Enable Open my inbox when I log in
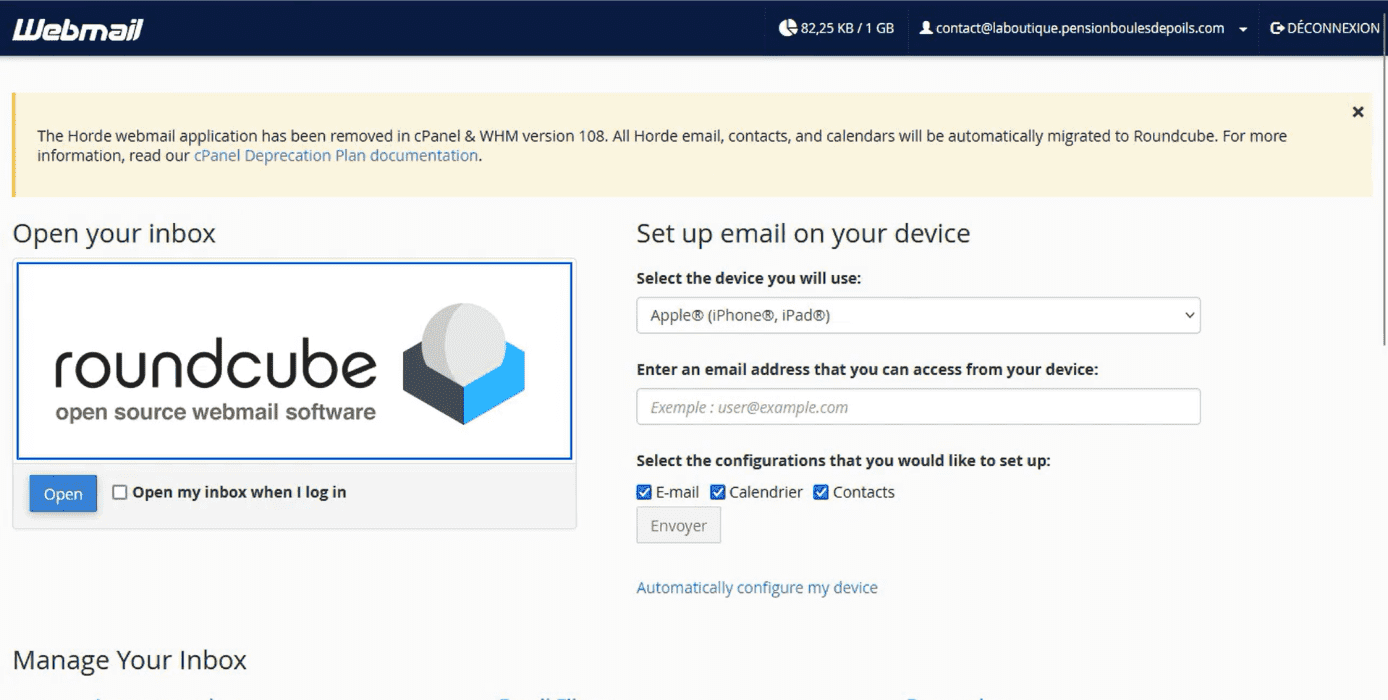1388x700 pixels. [x=120, y=492]
